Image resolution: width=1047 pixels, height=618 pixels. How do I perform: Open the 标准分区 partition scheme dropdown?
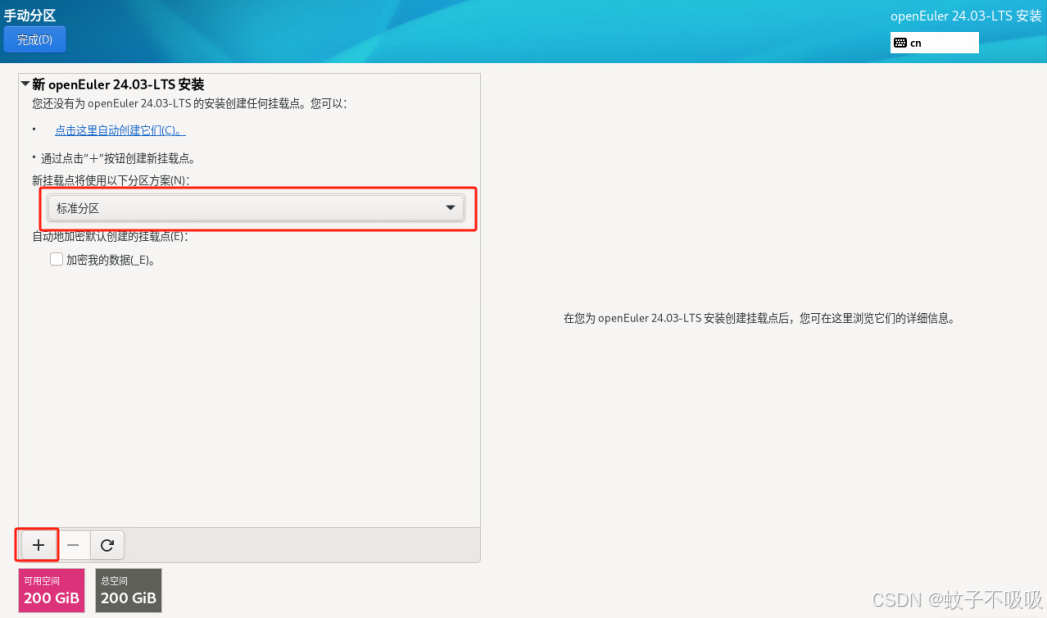click(256, 208)
